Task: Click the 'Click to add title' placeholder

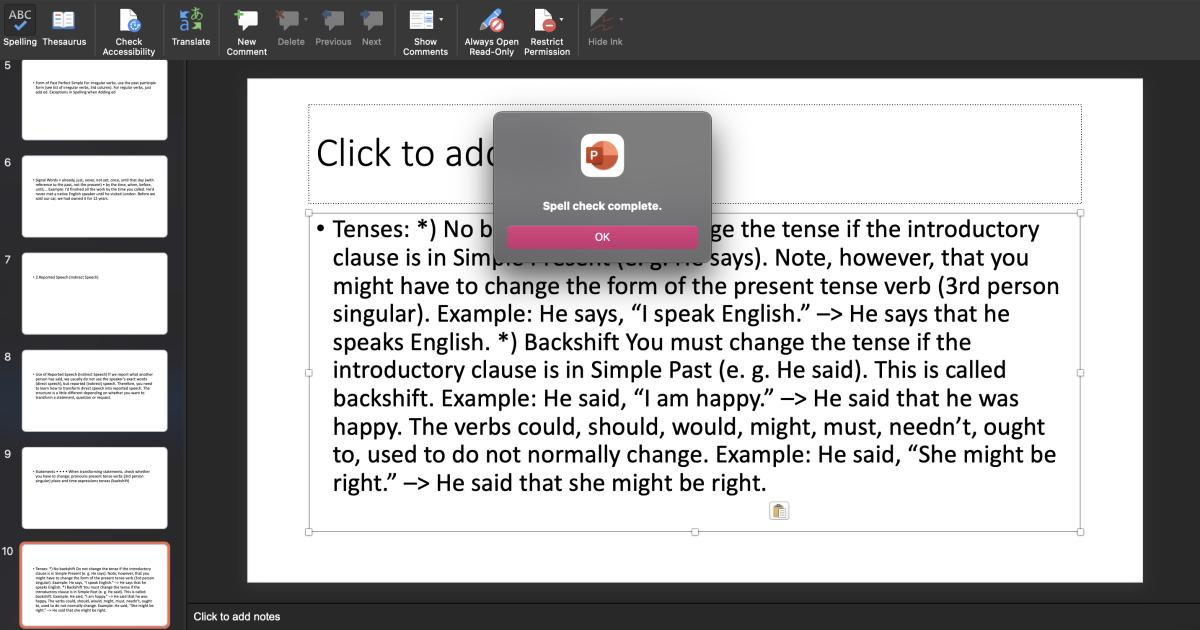Action: [x=400, y=153]
